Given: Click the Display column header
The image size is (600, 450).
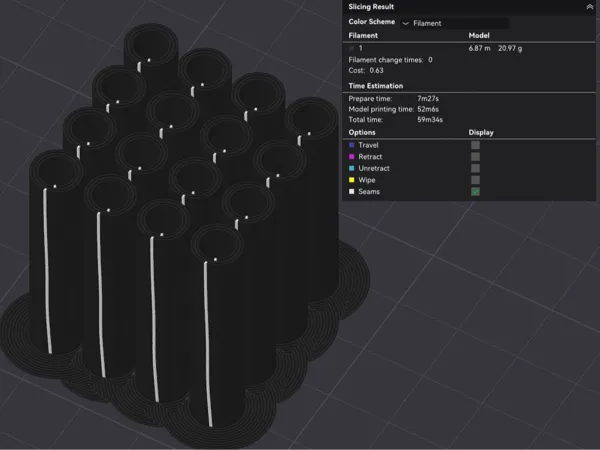Looking at the screenshot, I should click(481, 132).
